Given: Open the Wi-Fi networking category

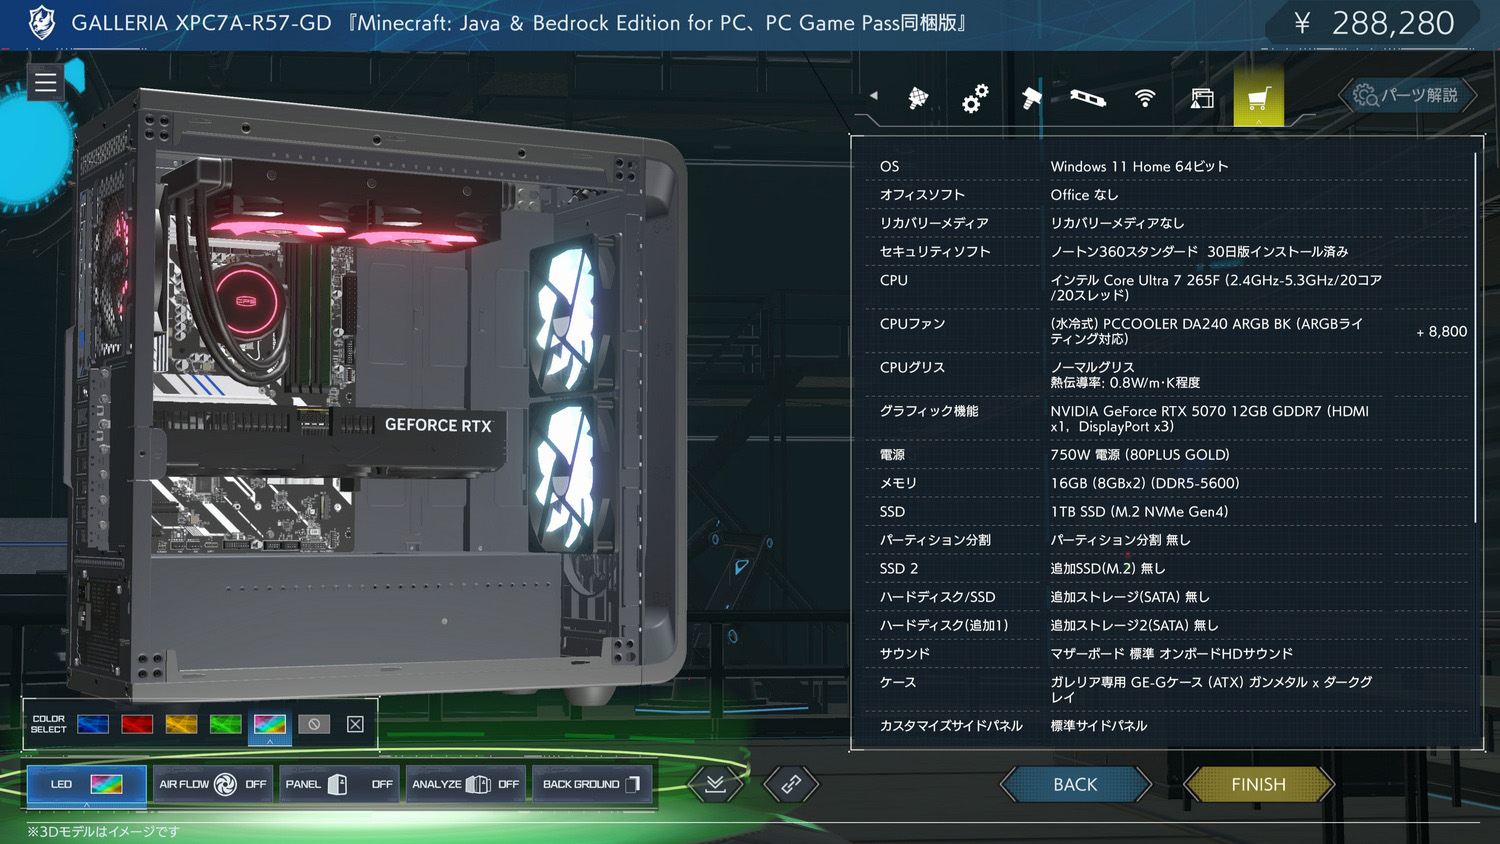Looking at the screenshot, I should pos(1145,98).
